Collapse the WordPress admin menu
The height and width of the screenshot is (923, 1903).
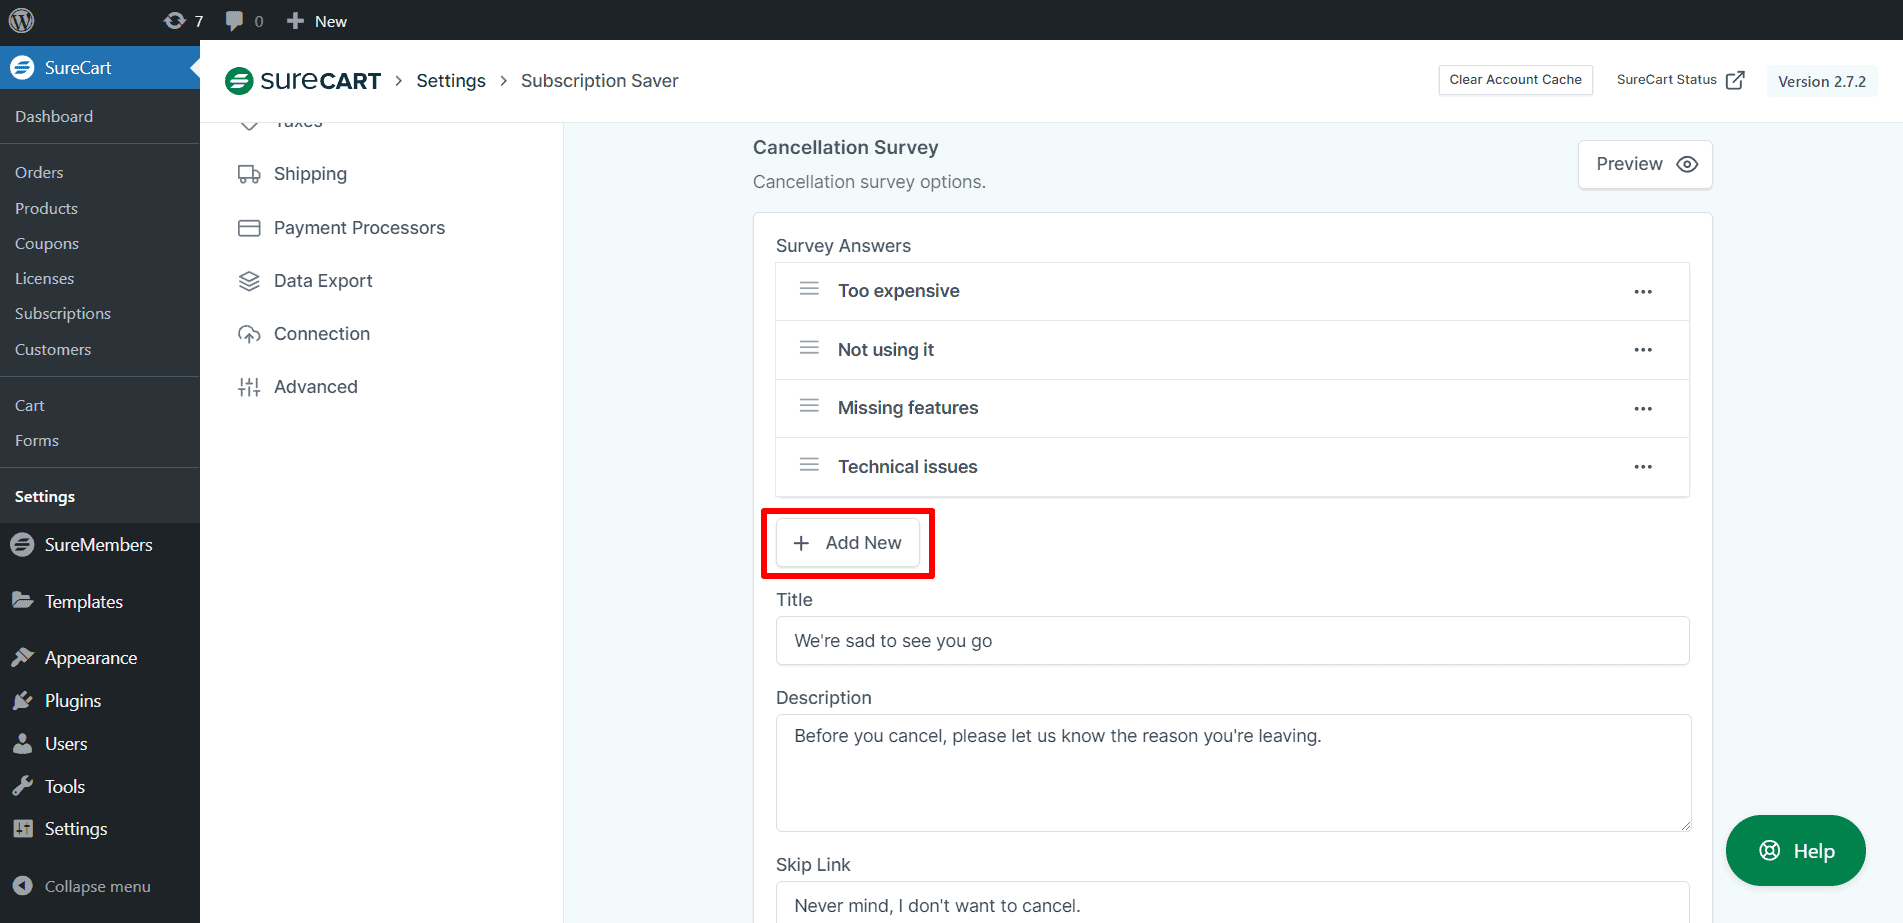click(x=22, y=886)
